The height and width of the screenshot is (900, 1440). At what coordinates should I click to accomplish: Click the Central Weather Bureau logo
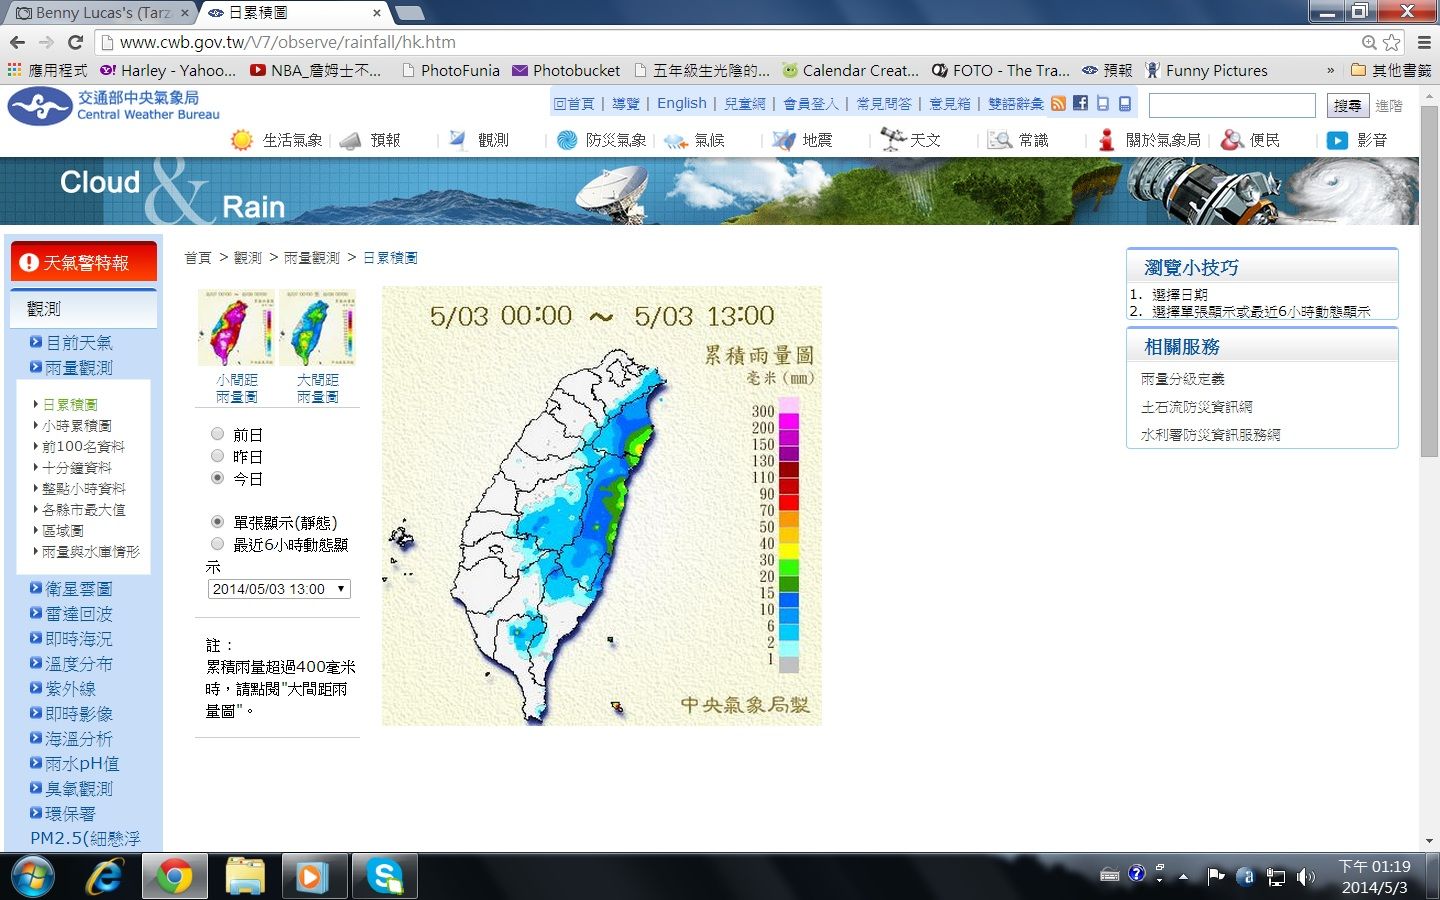point(114,105)
